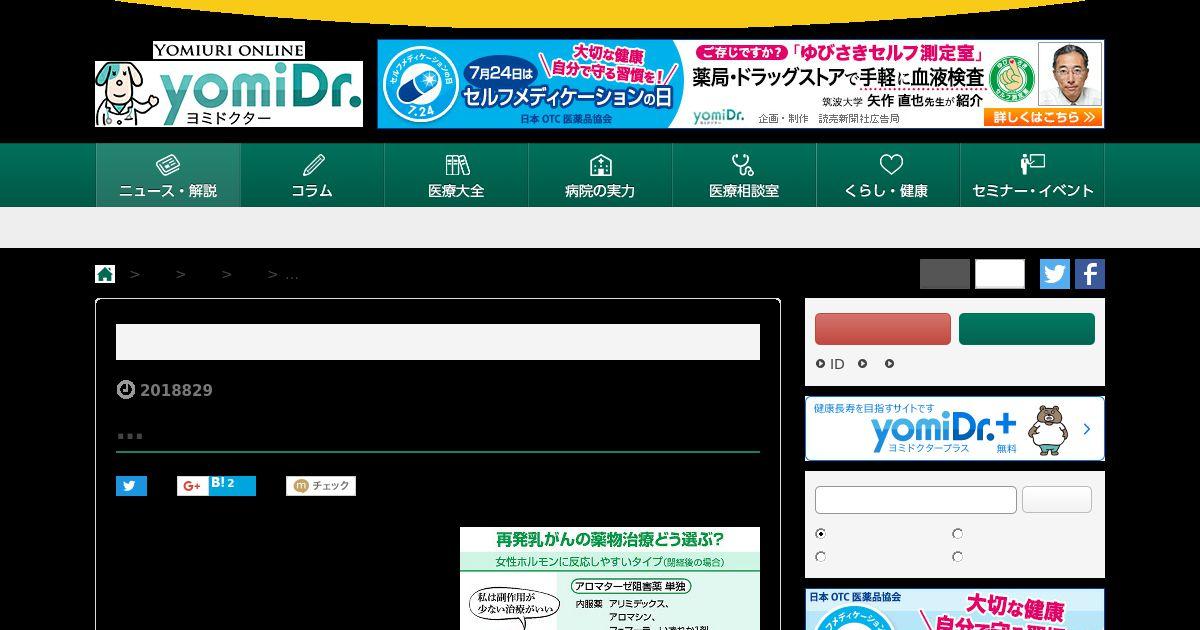Share page via header Twitter icon

1055,274
